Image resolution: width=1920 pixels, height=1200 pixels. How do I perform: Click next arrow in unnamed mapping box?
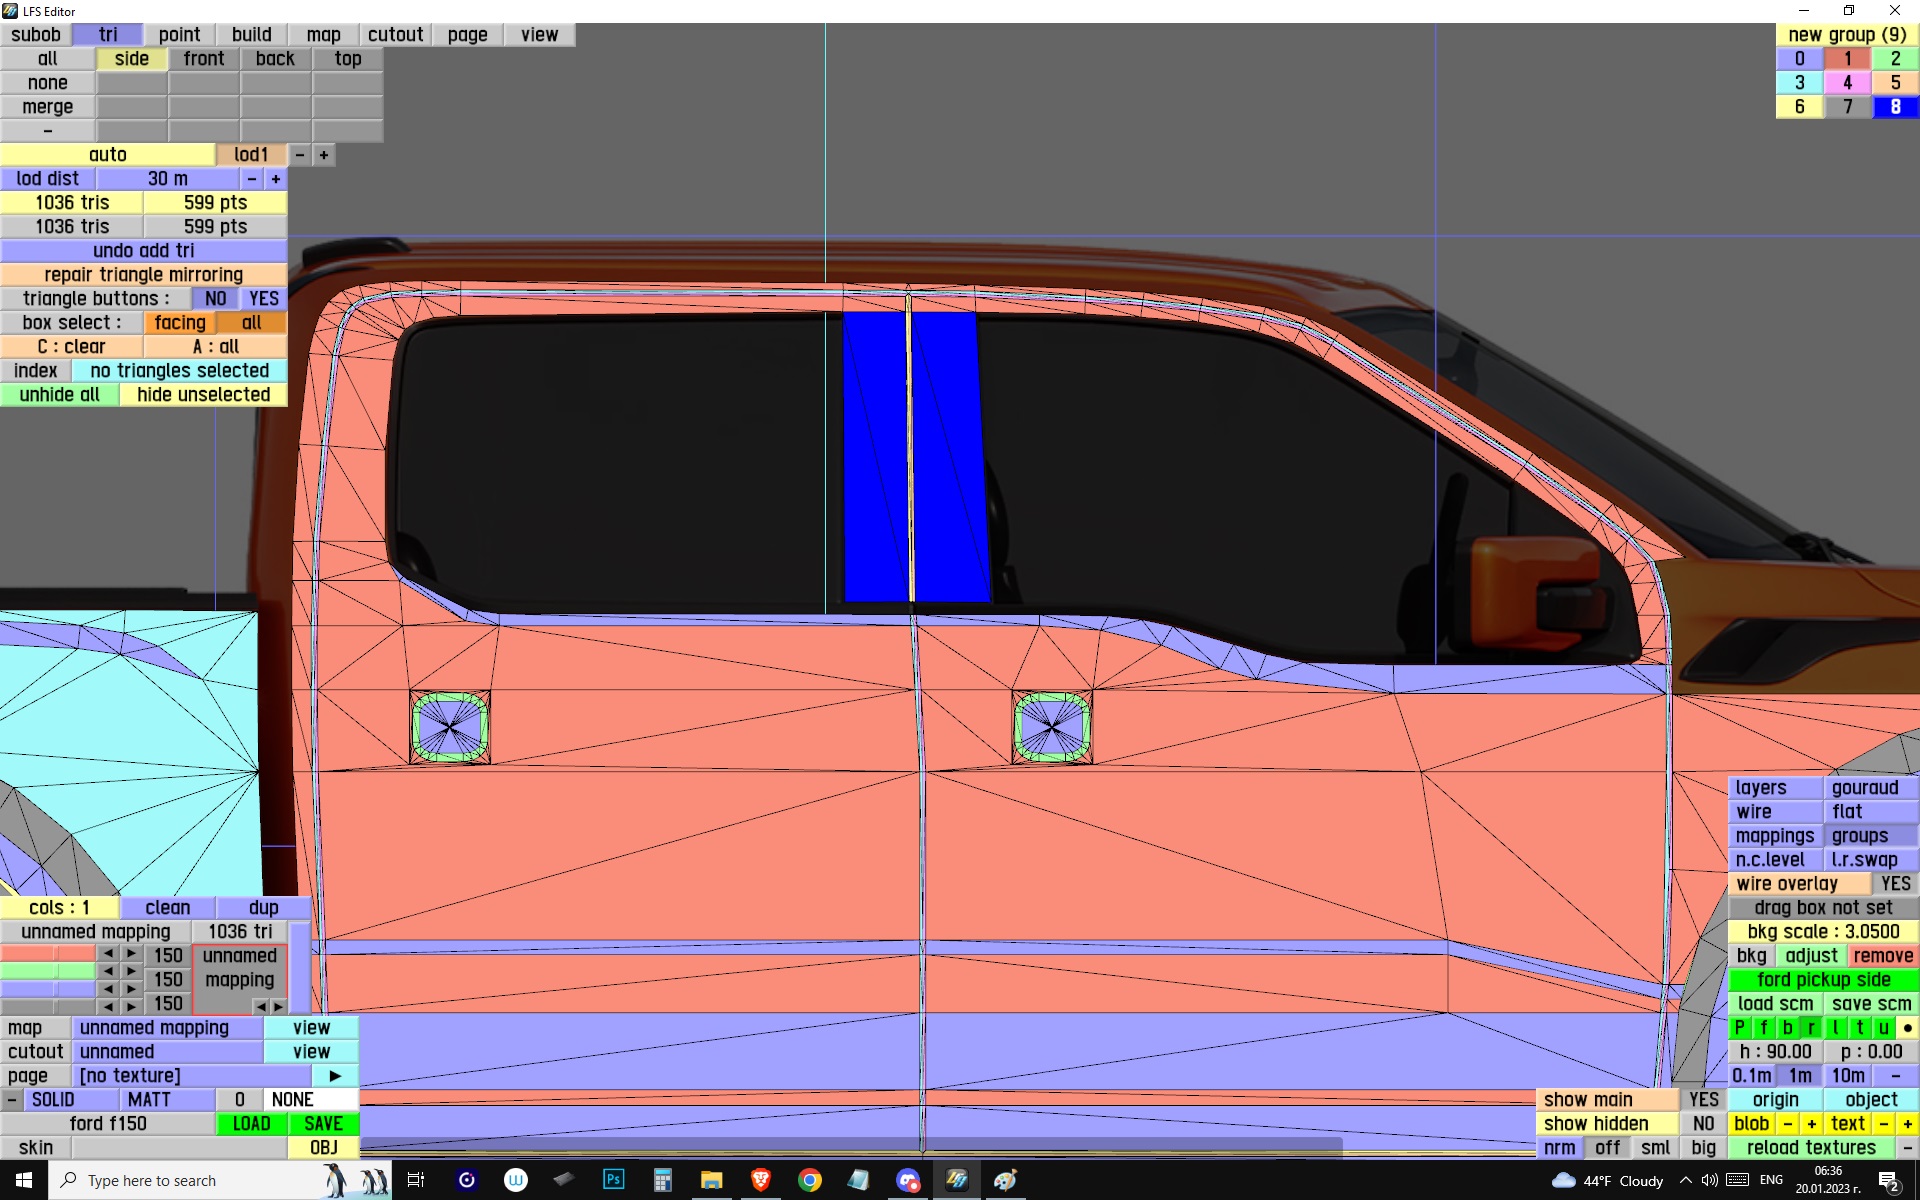tap(278, 1006)
